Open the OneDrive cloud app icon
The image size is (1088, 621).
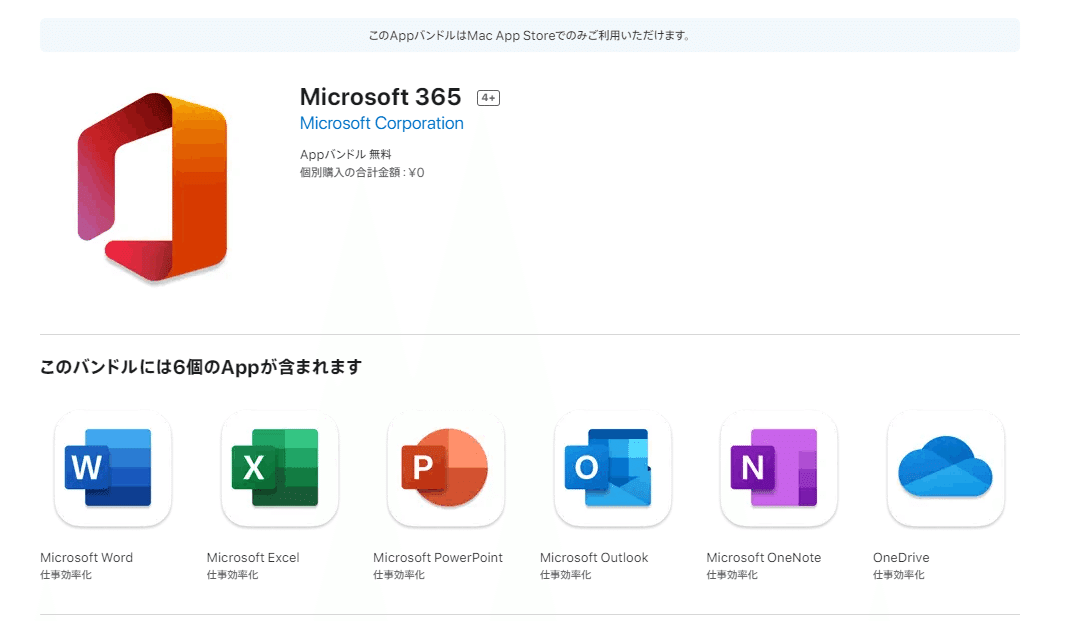946,468
